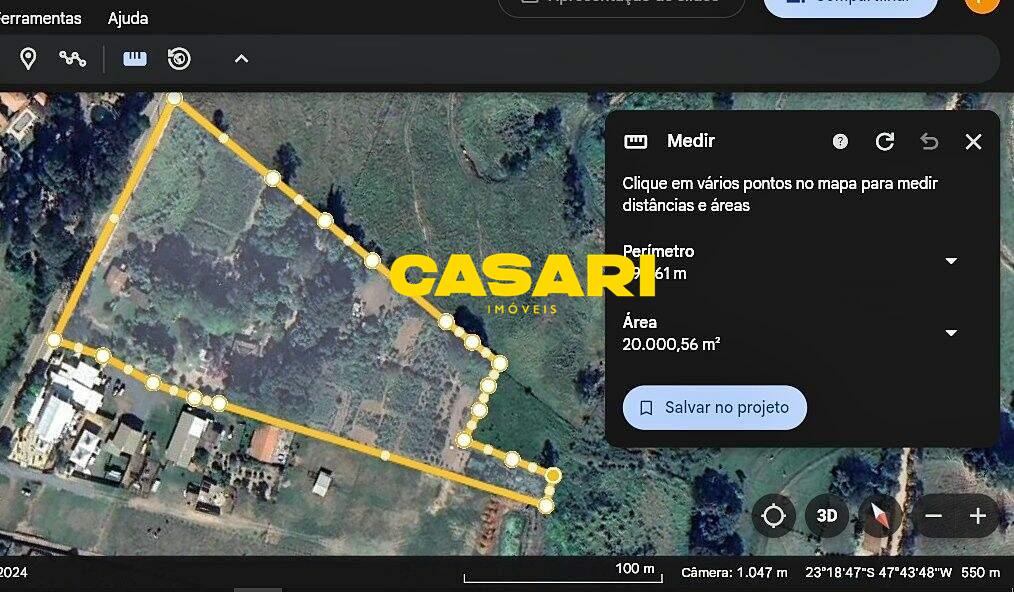
Task: Expand the Área units dropdown
Action: point(951,333)
